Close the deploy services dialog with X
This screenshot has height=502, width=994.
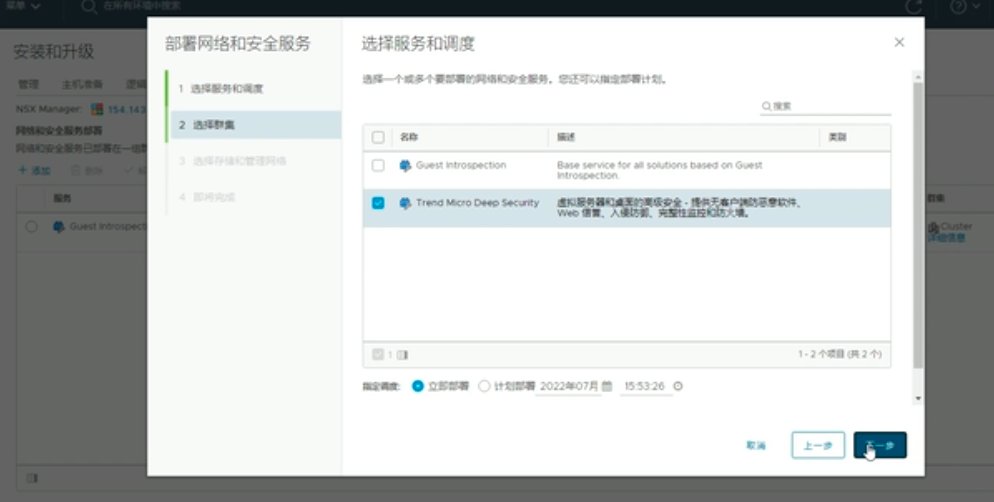899,42
